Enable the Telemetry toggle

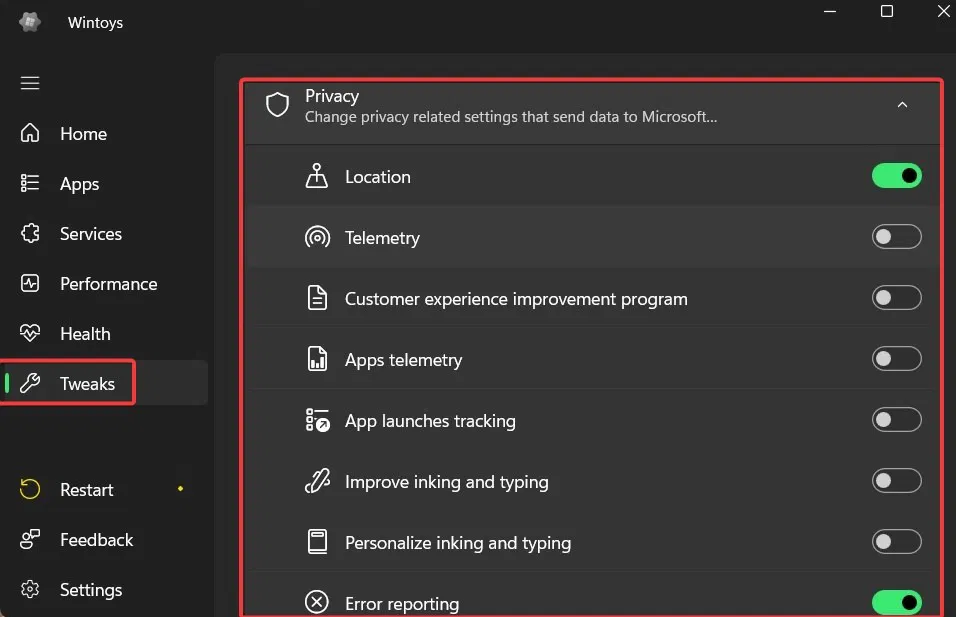896,237
